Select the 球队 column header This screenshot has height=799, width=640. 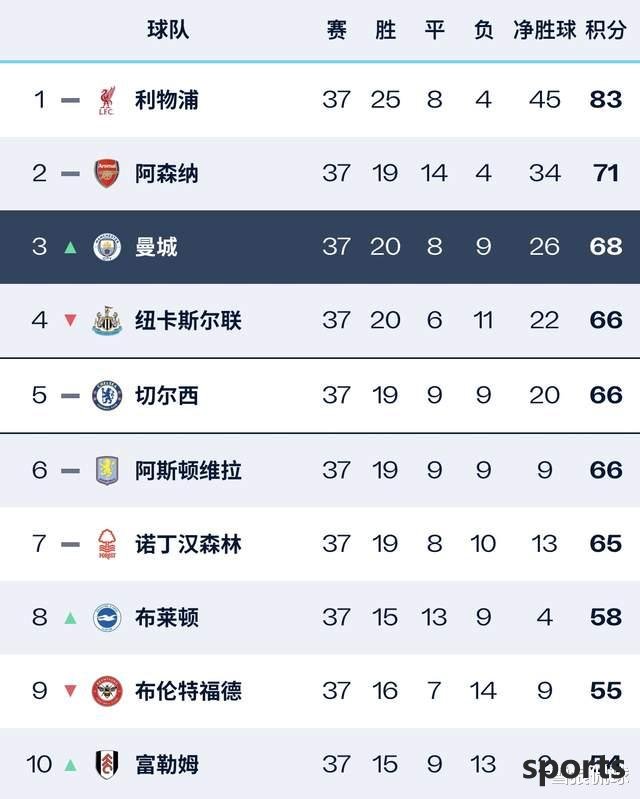click(168, 30)
